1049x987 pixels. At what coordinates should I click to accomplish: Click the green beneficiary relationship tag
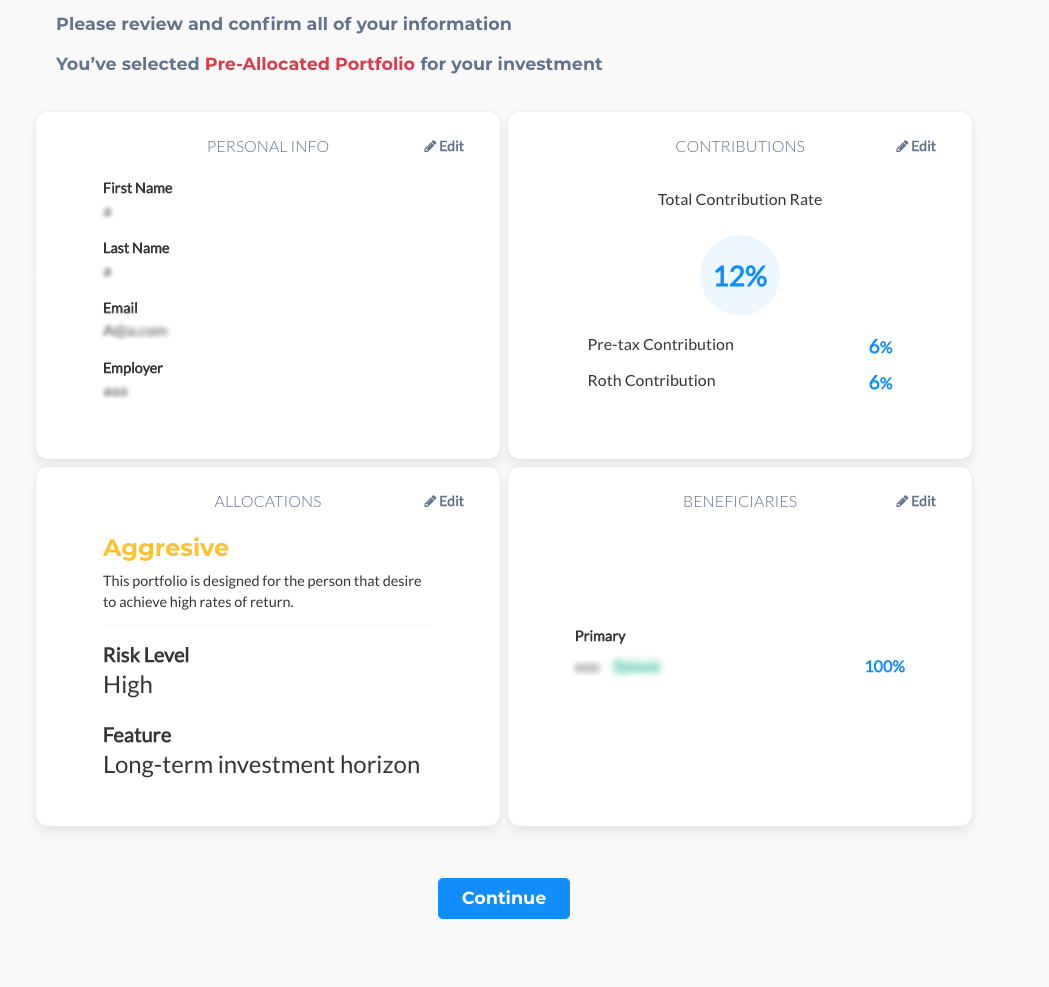(637, 666)
